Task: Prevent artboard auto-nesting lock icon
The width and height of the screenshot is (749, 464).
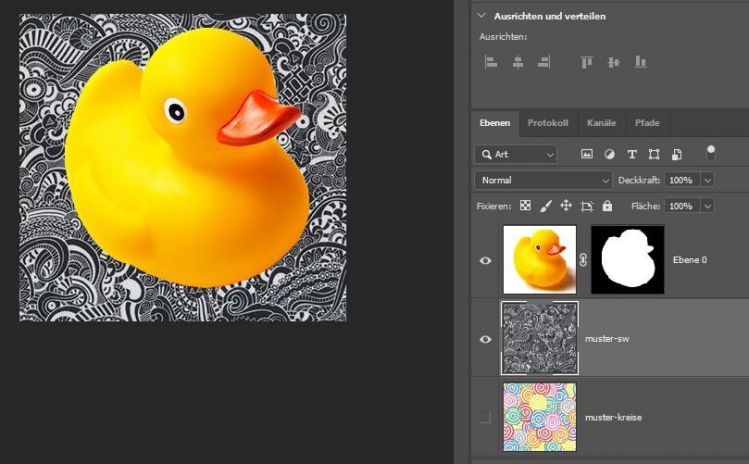Action: point(587,206)
